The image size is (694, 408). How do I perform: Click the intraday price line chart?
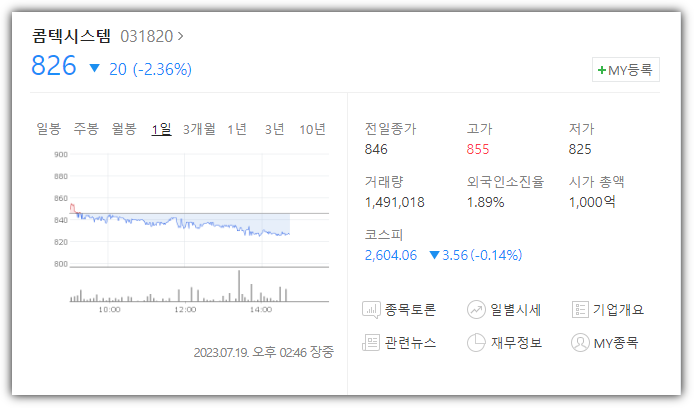199,210
